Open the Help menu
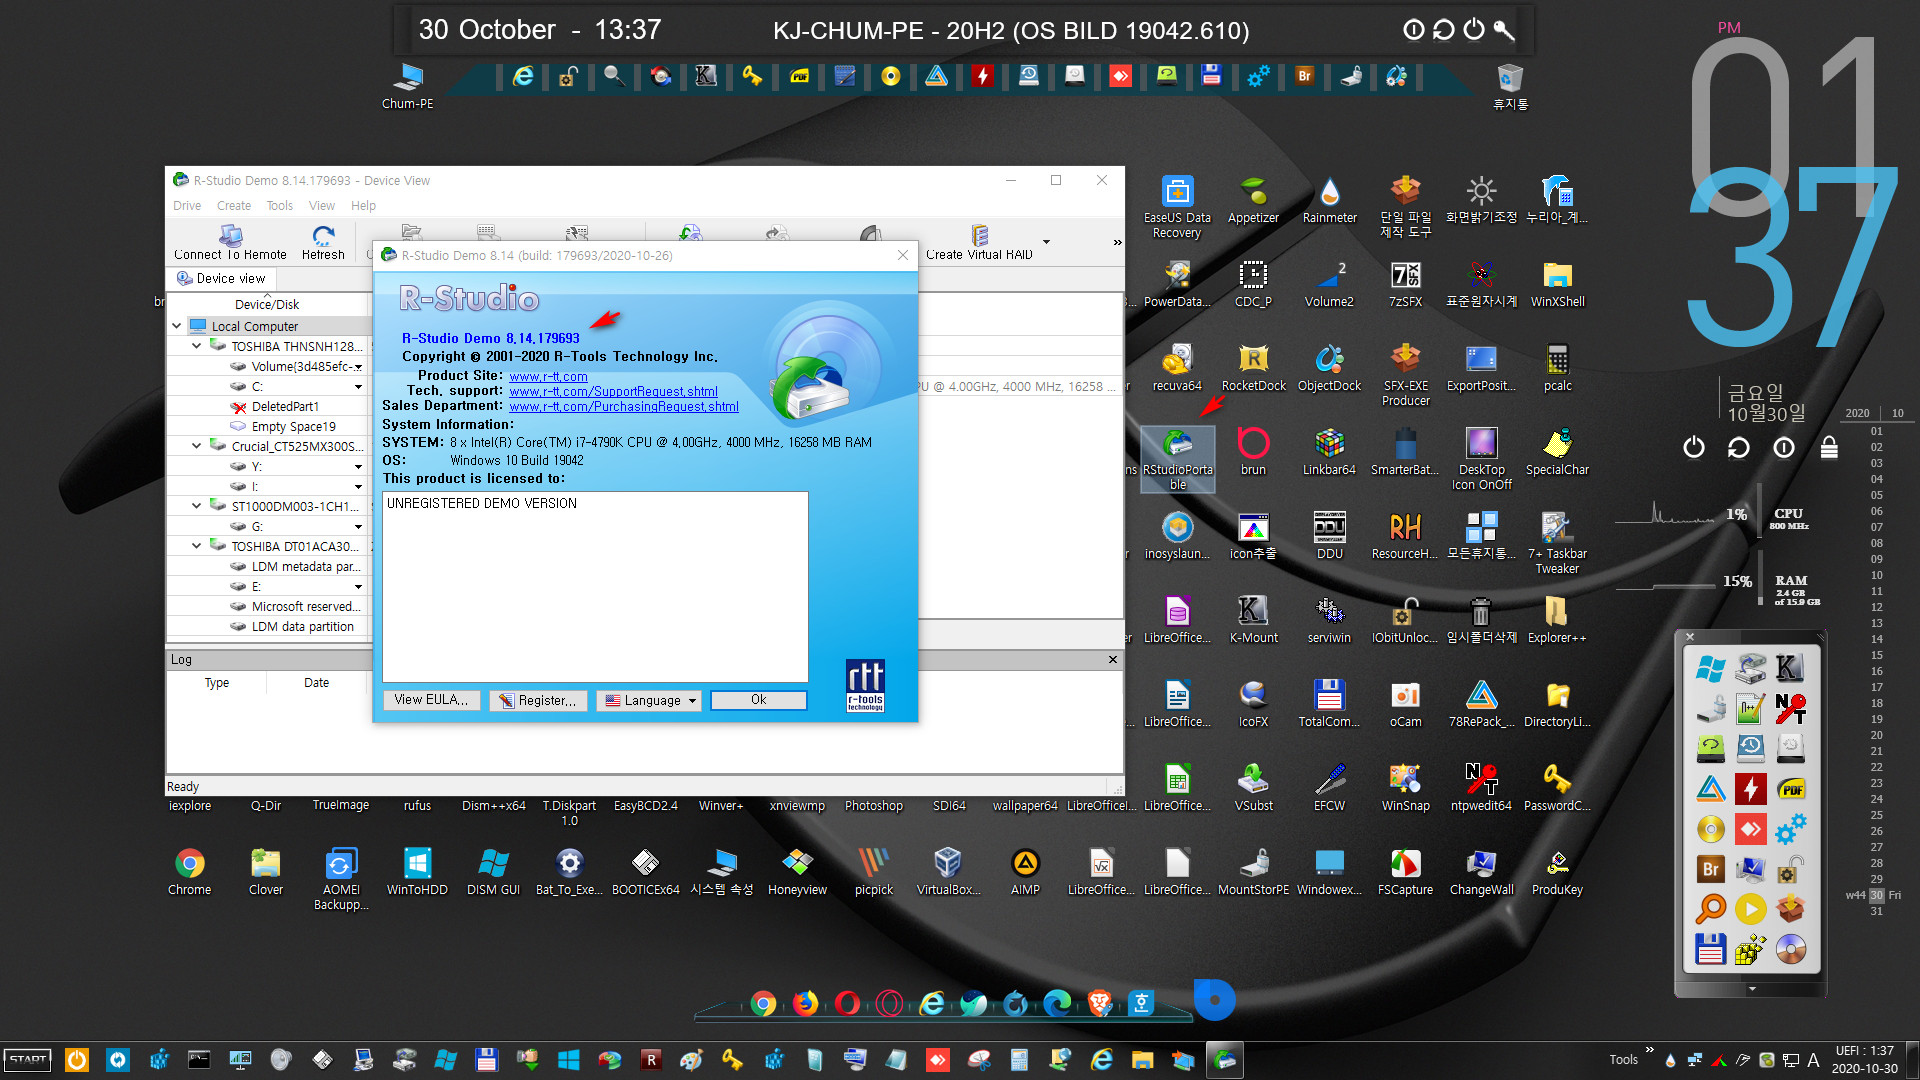1920x1080 pixels. pos(363,206)
